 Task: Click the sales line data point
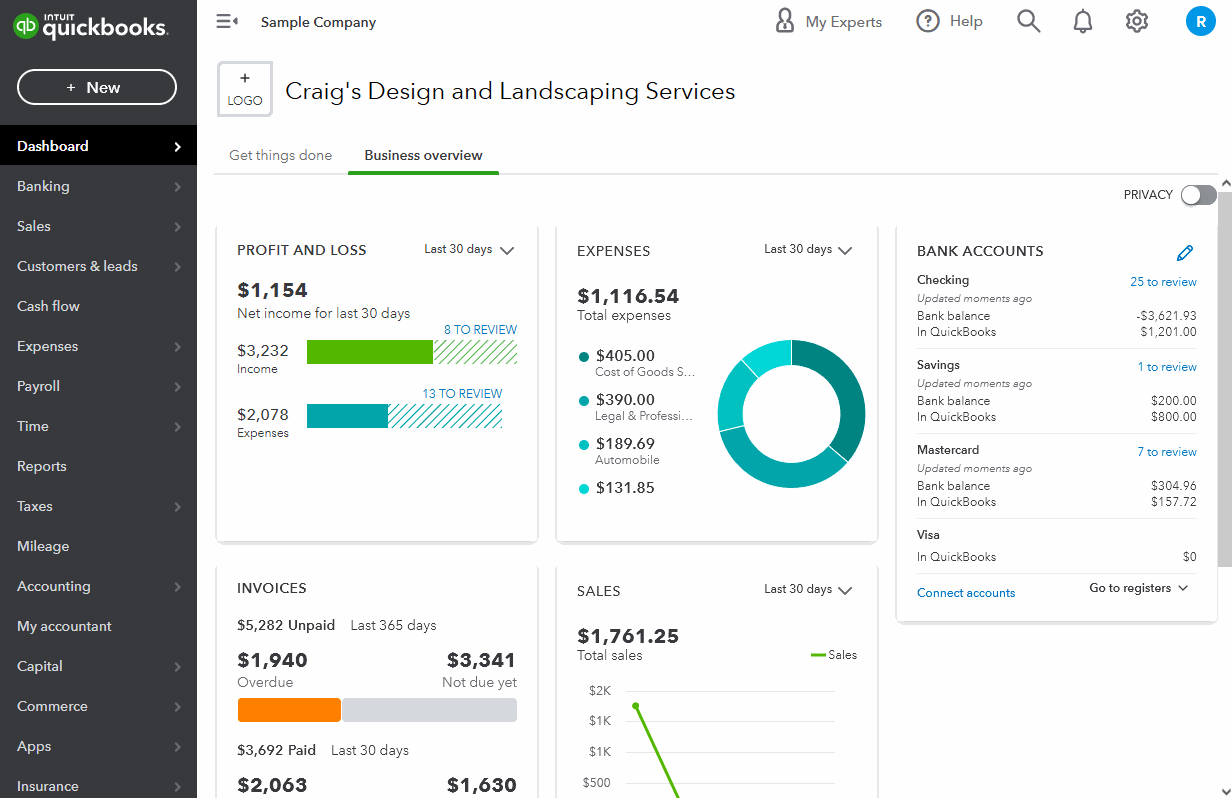635,706
